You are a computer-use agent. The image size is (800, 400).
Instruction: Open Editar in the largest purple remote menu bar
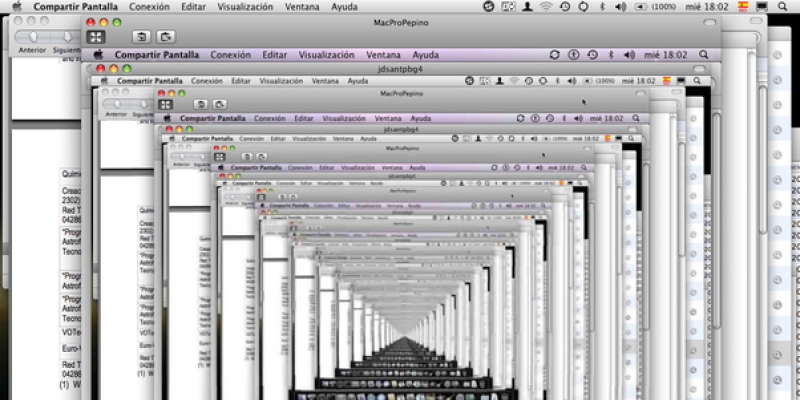[274, 55]
